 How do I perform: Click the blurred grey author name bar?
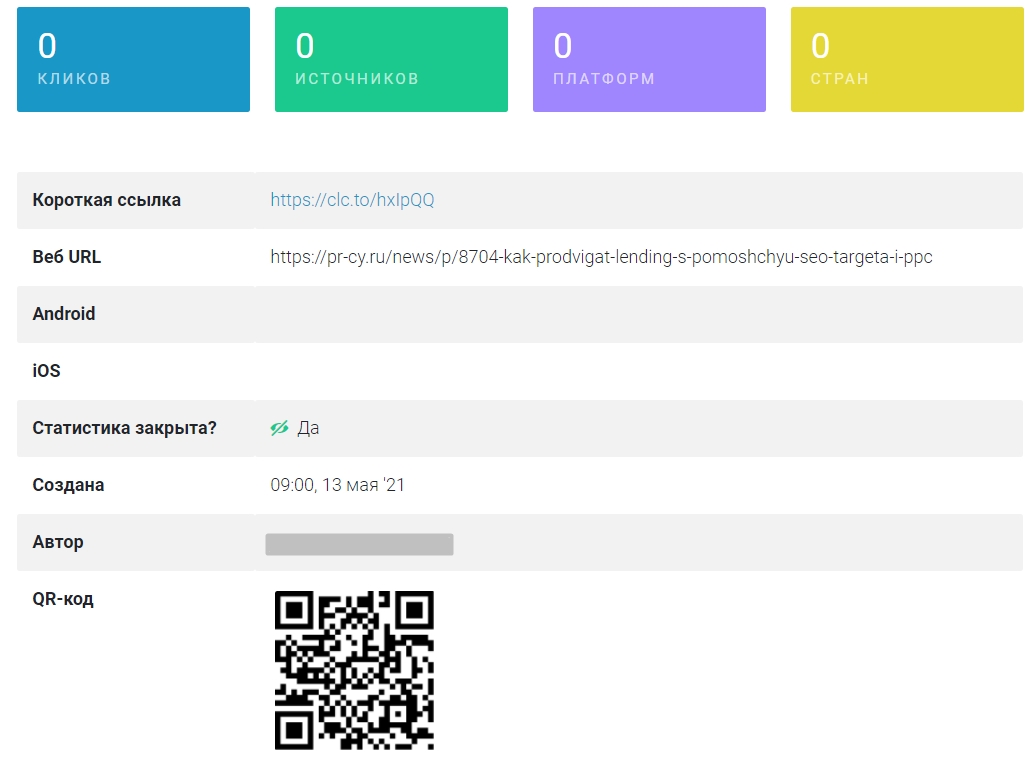[x=359, y=544]
